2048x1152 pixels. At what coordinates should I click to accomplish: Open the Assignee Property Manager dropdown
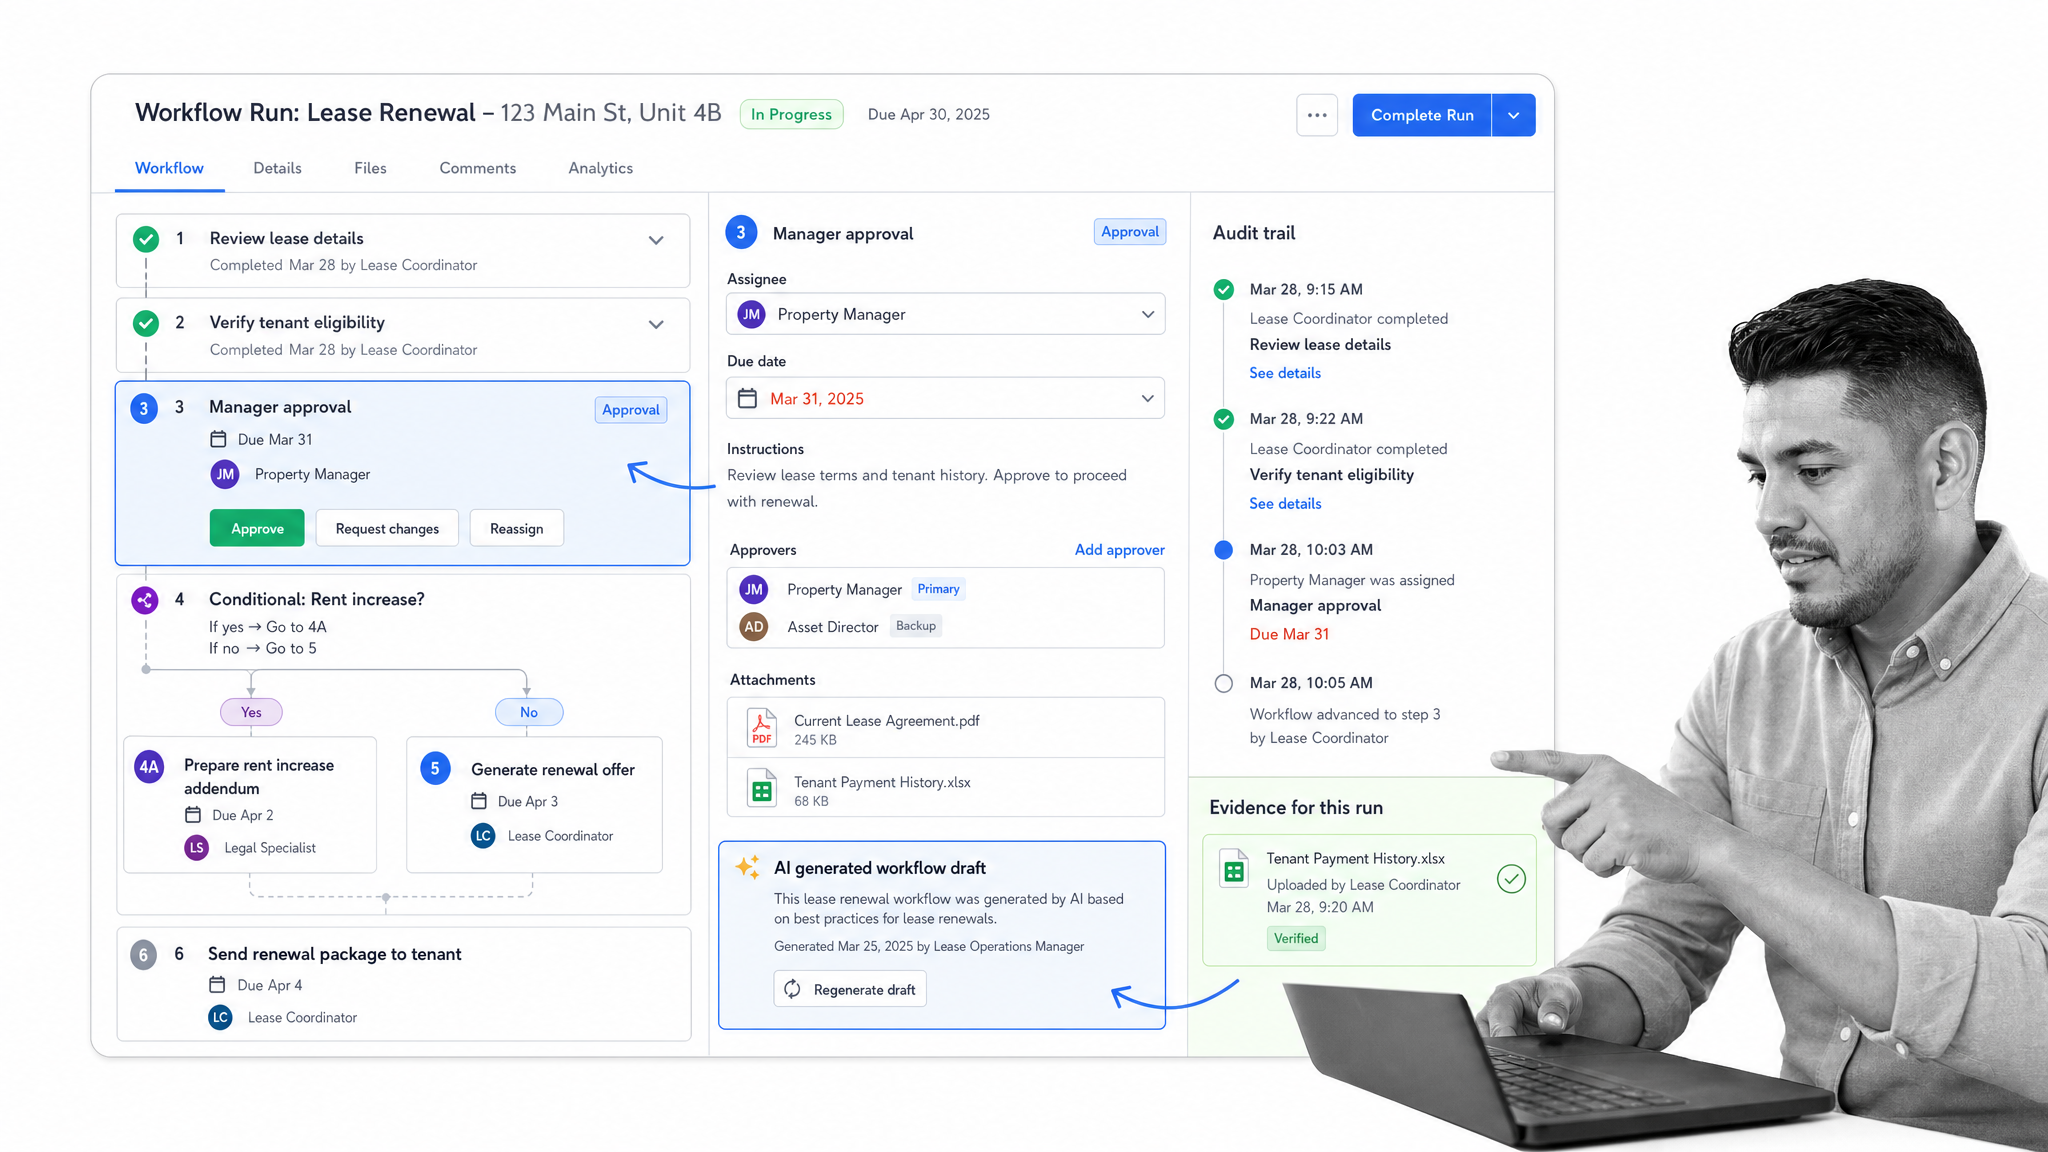pyautogui.click(x=945, y=314)
